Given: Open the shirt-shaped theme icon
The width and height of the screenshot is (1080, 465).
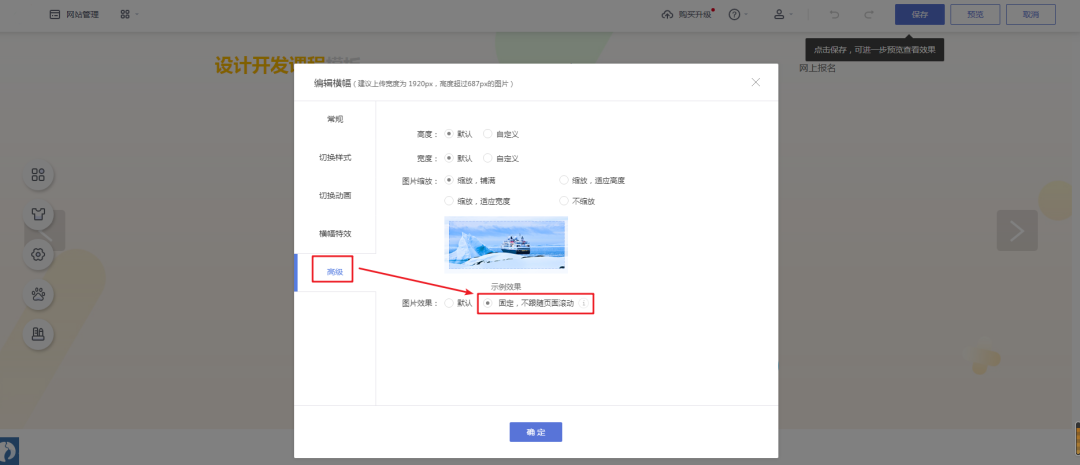Looking at the screenshot, I should tap(38, 214).
